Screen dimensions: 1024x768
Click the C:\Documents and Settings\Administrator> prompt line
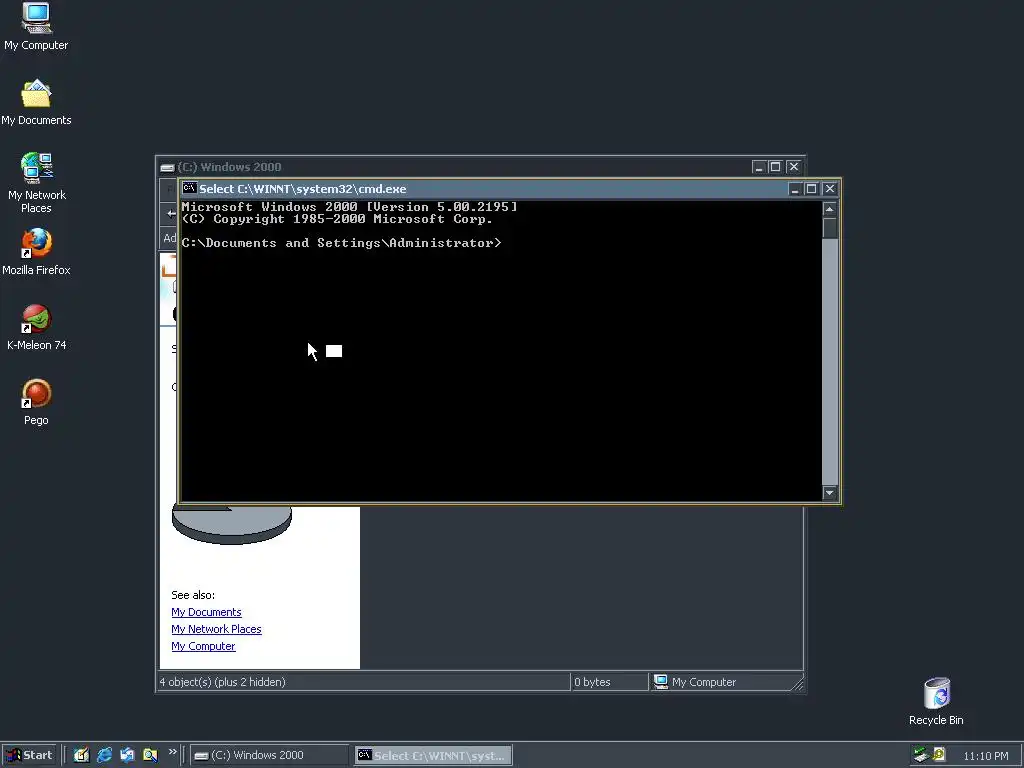click(342, 243)
